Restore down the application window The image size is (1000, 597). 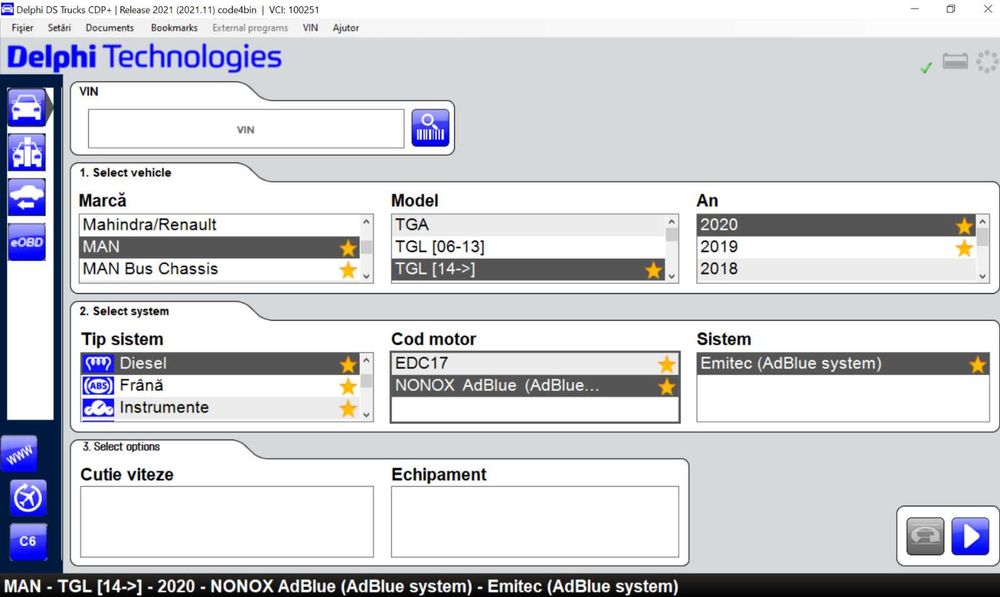(x=951, y=9)
